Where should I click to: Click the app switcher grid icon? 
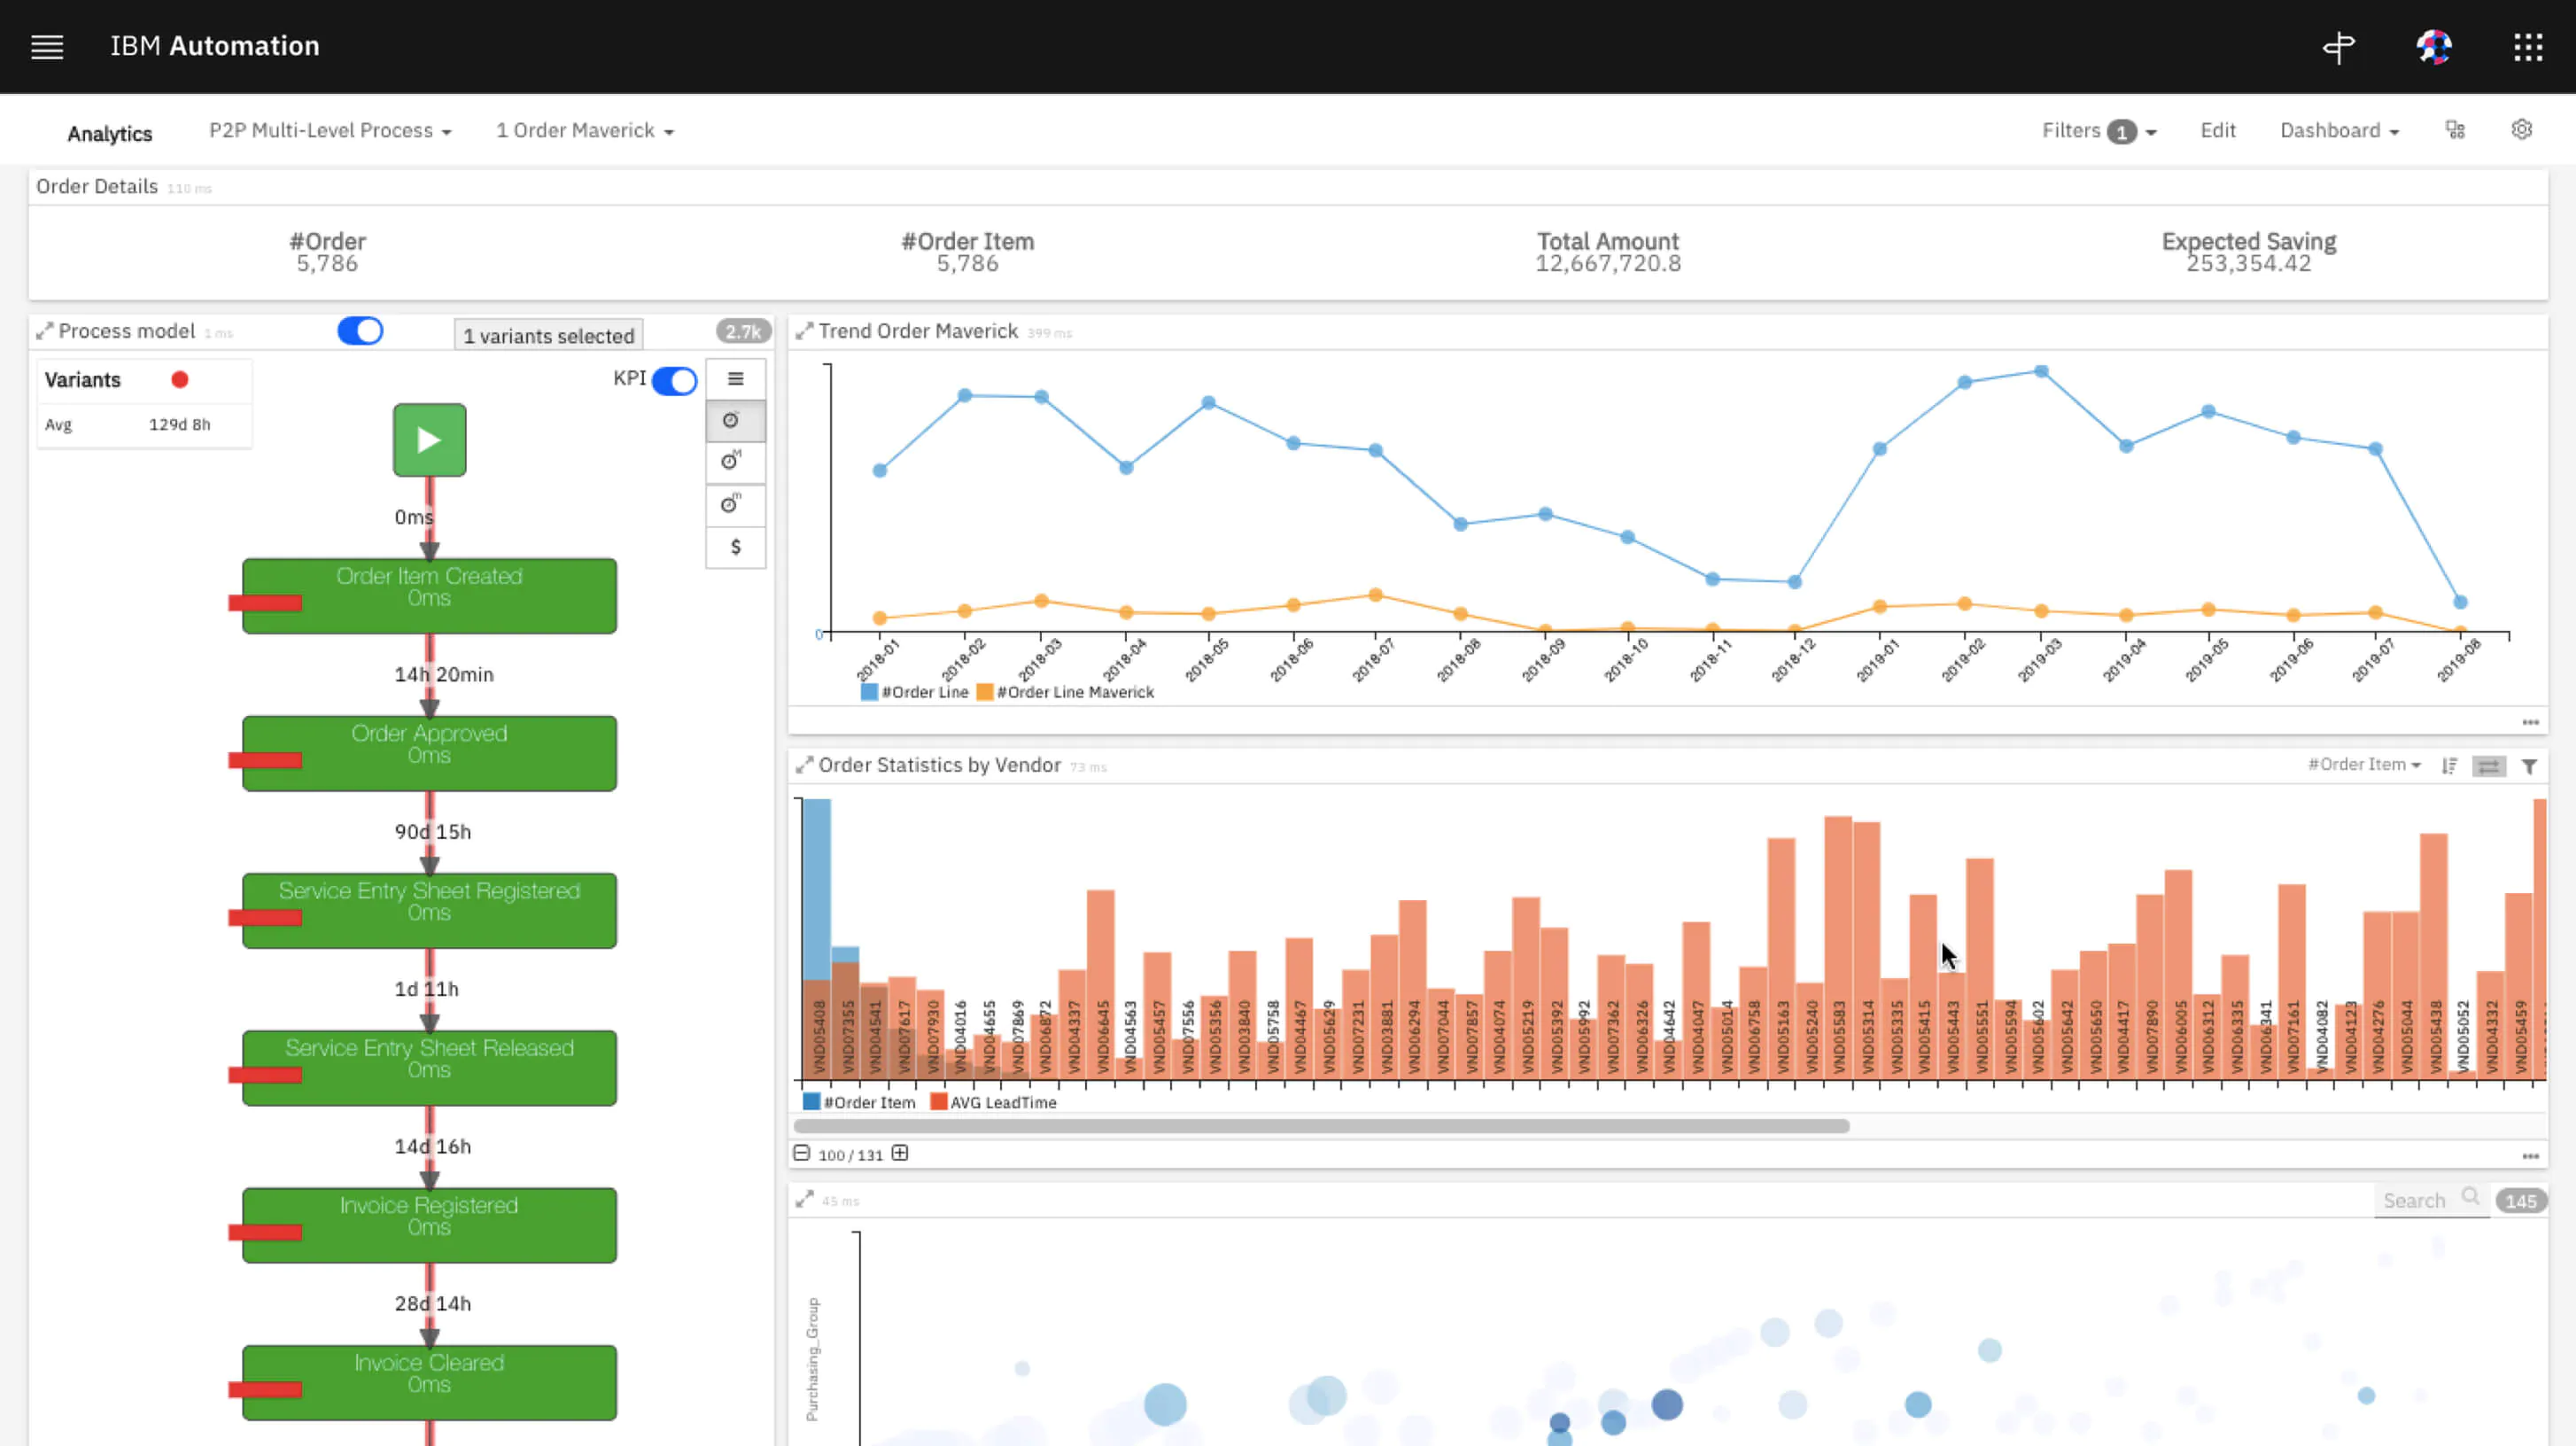[x=2528, y=46]
